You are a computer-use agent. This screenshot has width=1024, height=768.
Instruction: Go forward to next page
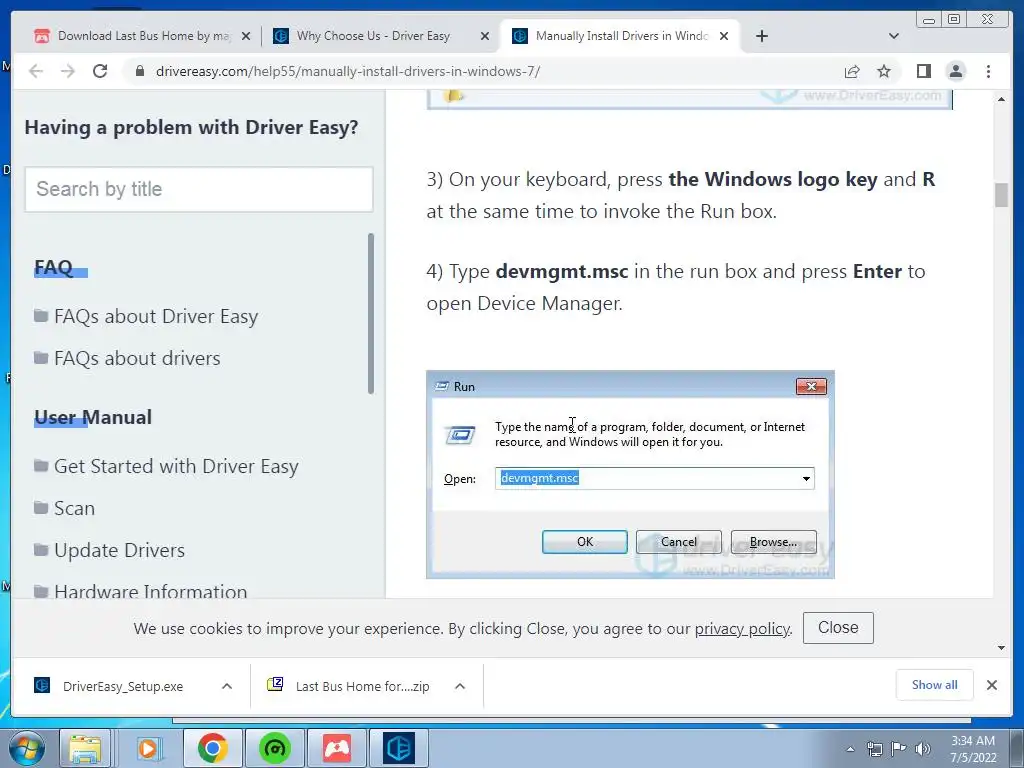68,71
